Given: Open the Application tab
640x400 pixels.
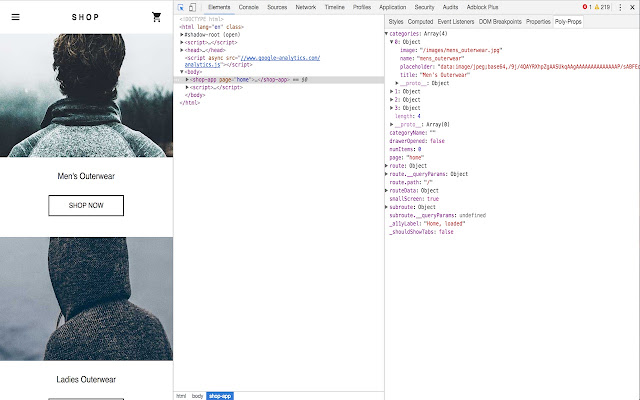Looking at the screenshot, I should point(393,7).
